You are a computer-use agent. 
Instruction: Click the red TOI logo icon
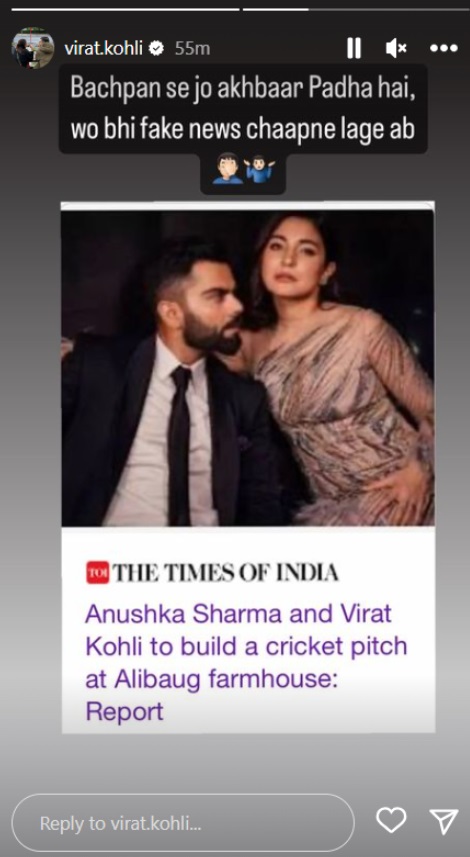click(97, 572)
